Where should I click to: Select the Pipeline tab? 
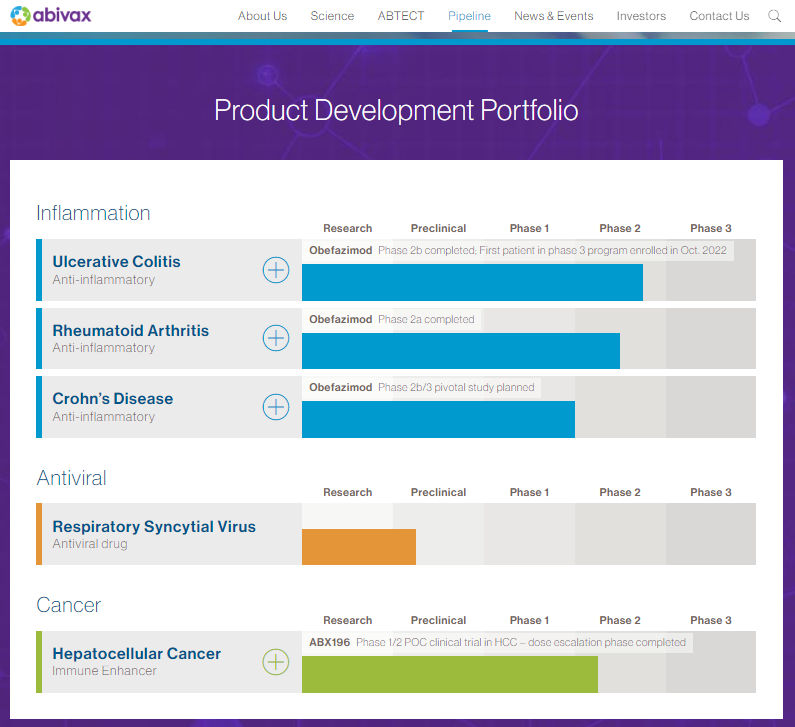[x=469, y=16]
